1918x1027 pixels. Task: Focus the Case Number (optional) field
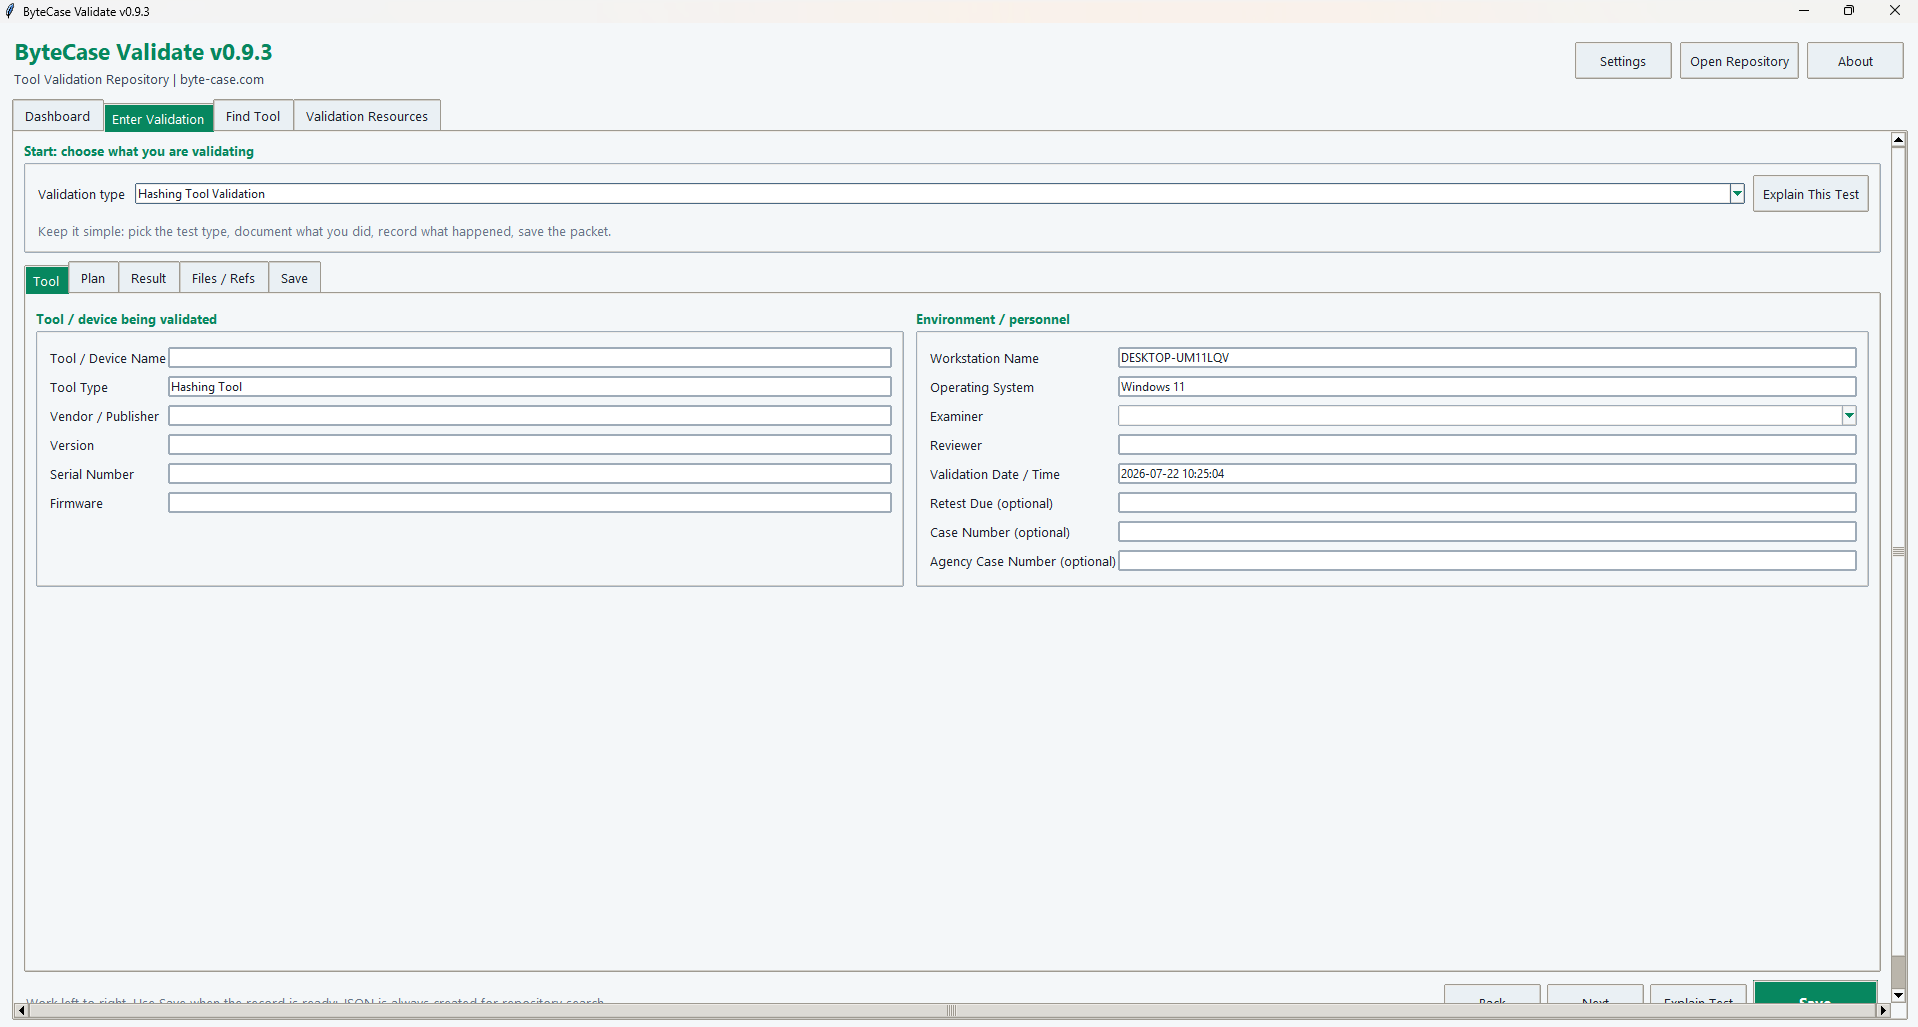pos(1487,532)
